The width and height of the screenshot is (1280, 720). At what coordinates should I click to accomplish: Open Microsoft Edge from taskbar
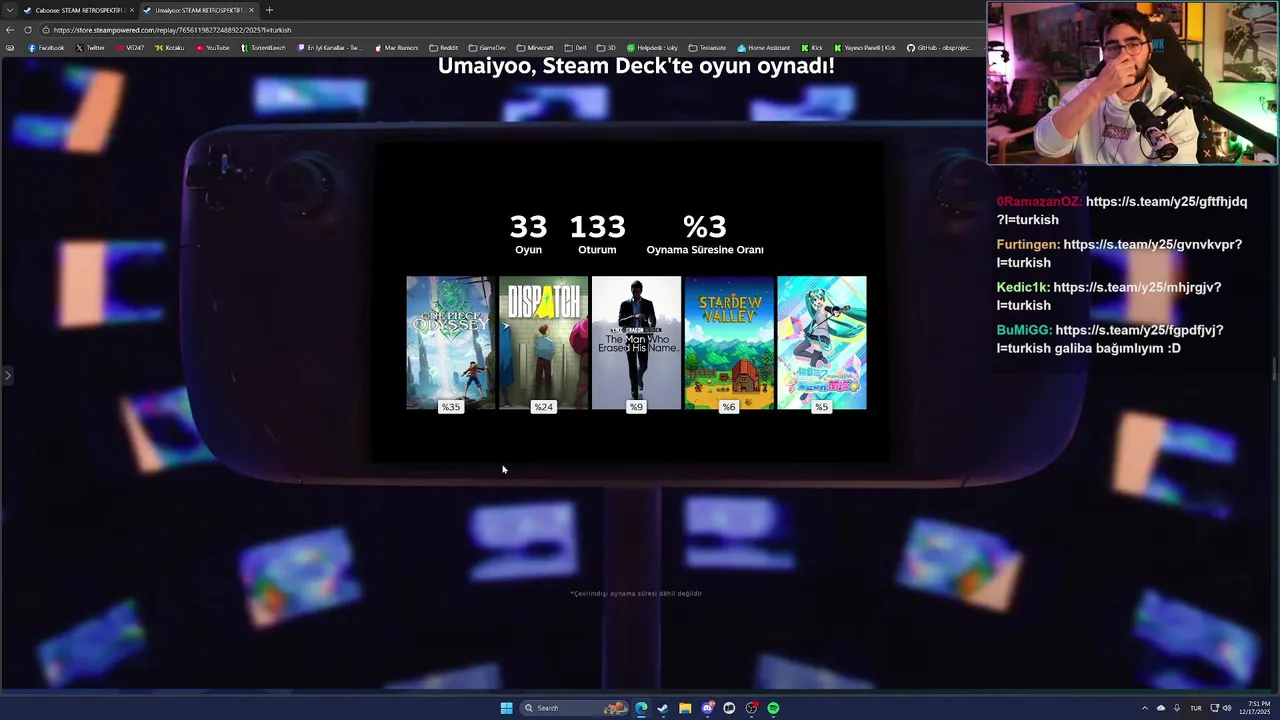pyautogui.click(x=641, y=708)
